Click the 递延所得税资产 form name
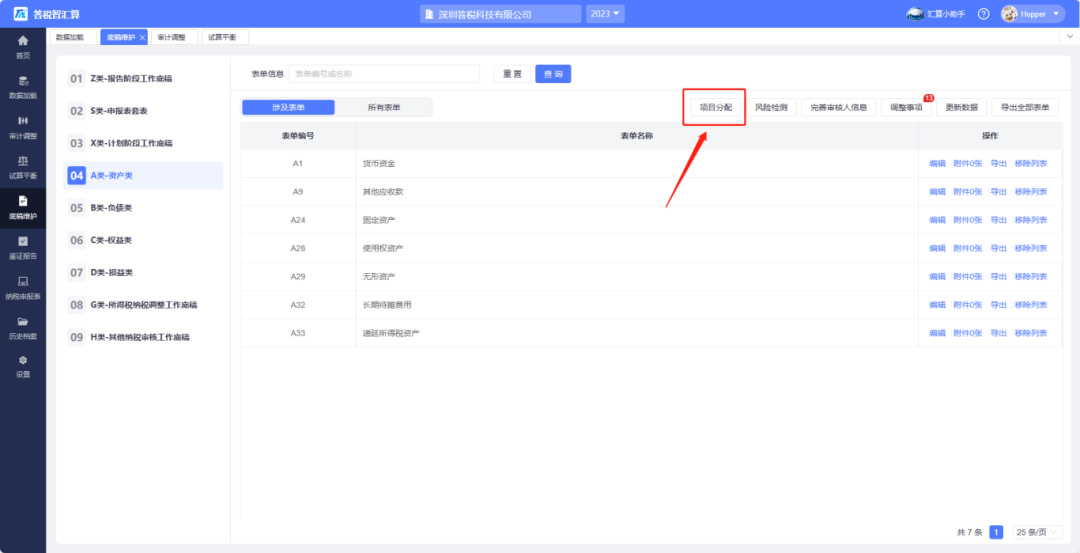The width and height of the screenshot is (1080, 553). (391, 333)
